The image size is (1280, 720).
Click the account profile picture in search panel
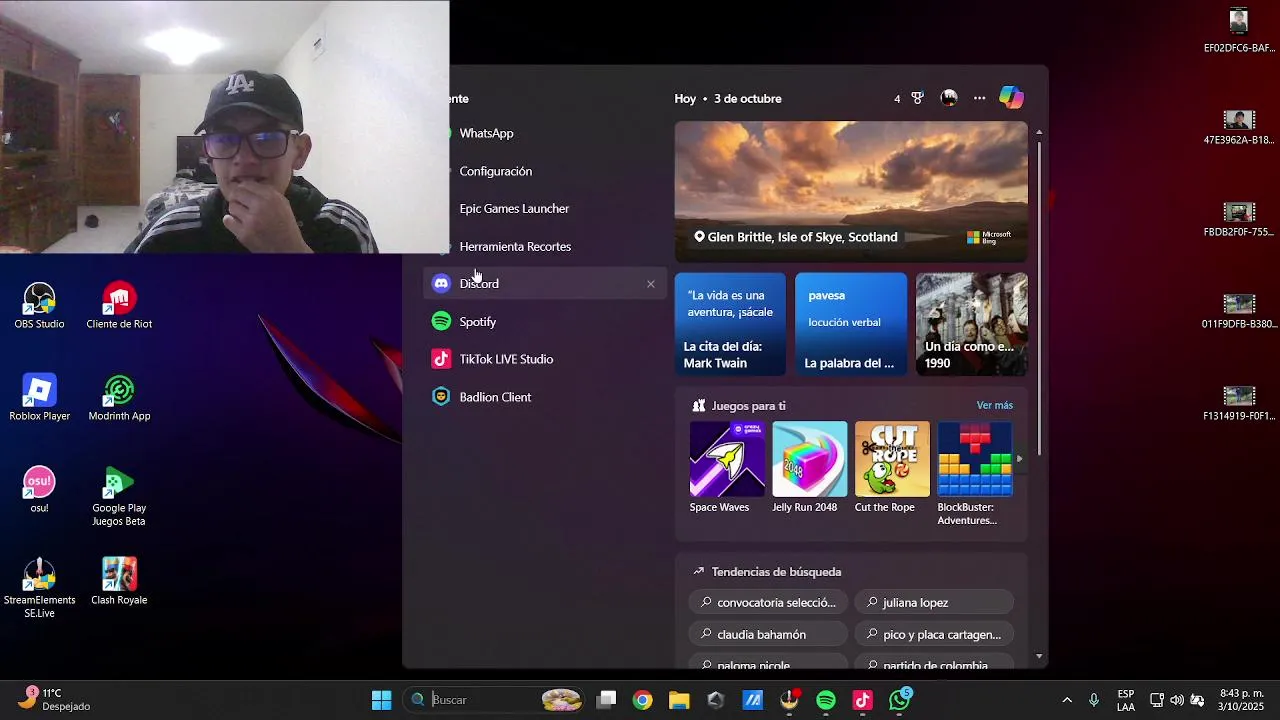pyautogui.click(x=949, y=98)
